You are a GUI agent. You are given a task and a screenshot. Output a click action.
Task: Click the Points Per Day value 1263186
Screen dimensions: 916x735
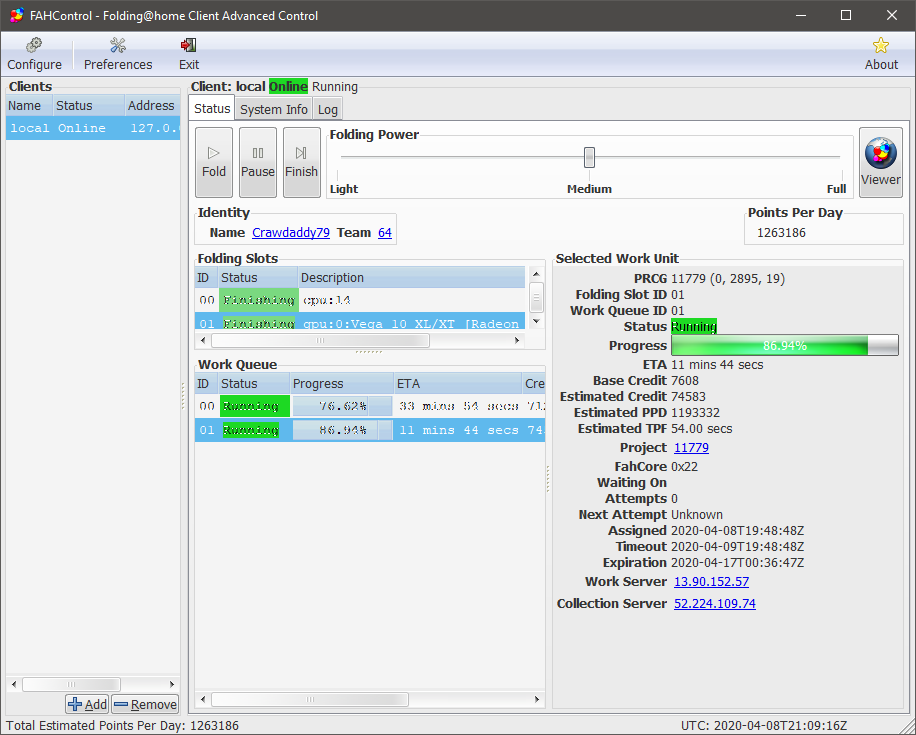(781, 233)
